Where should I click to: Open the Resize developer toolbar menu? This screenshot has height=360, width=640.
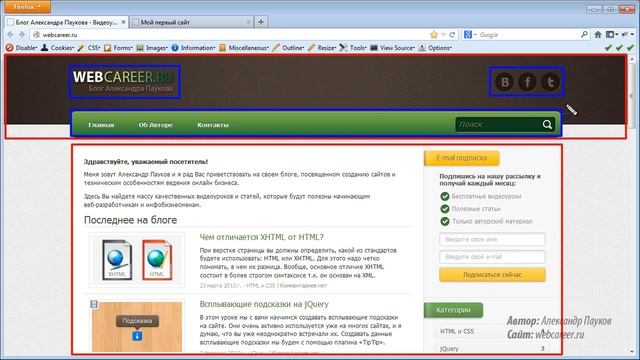(322, 48)
